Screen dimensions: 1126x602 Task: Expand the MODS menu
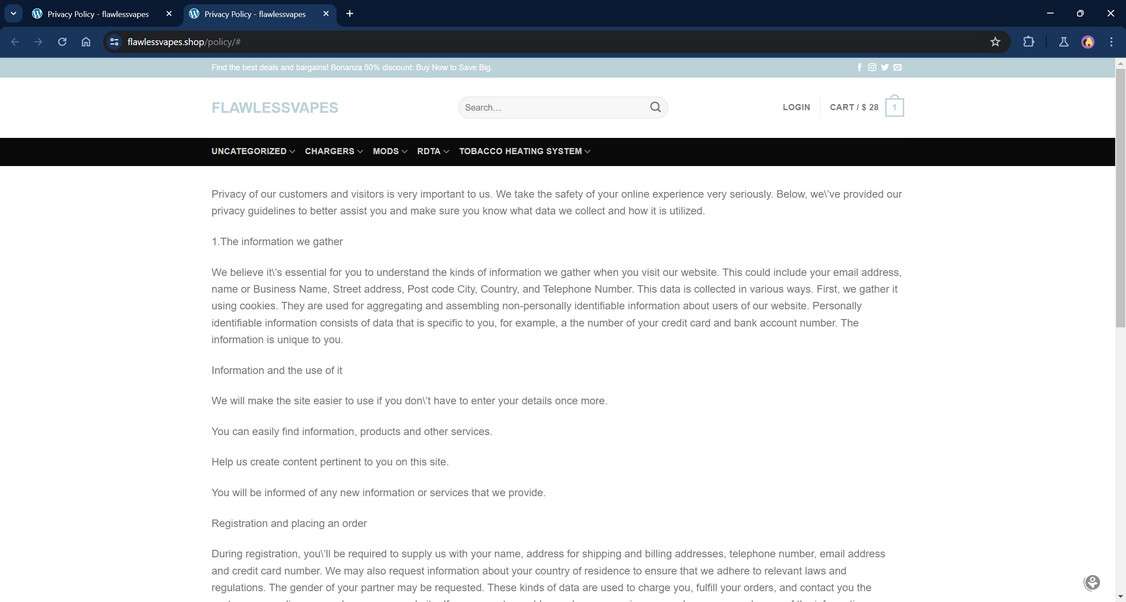[x=390, y=152]
